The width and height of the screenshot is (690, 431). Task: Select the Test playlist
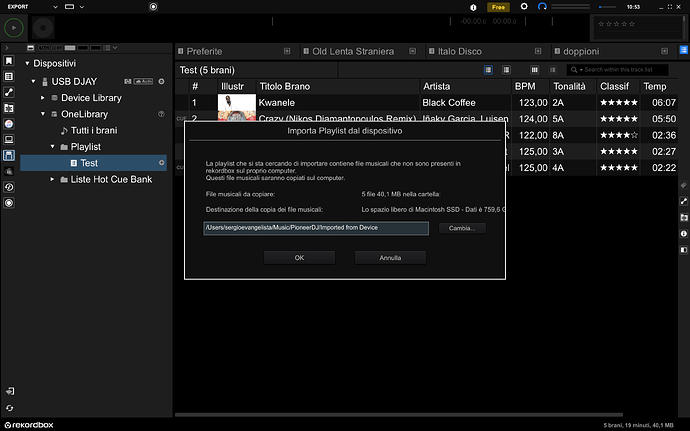point(93,163)
